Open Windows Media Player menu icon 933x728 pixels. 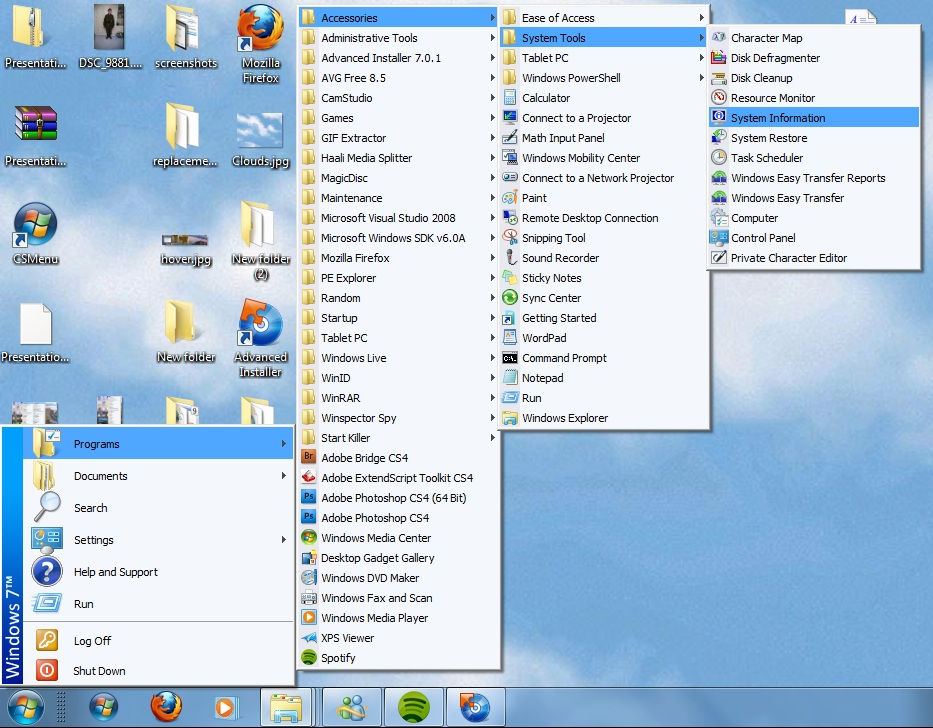click(x=309, y=618)
